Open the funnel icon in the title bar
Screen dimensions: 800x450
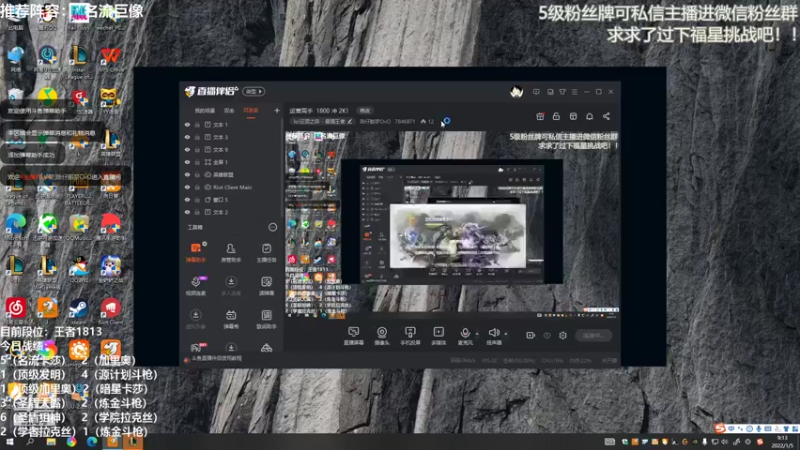[x=562, y=92]
